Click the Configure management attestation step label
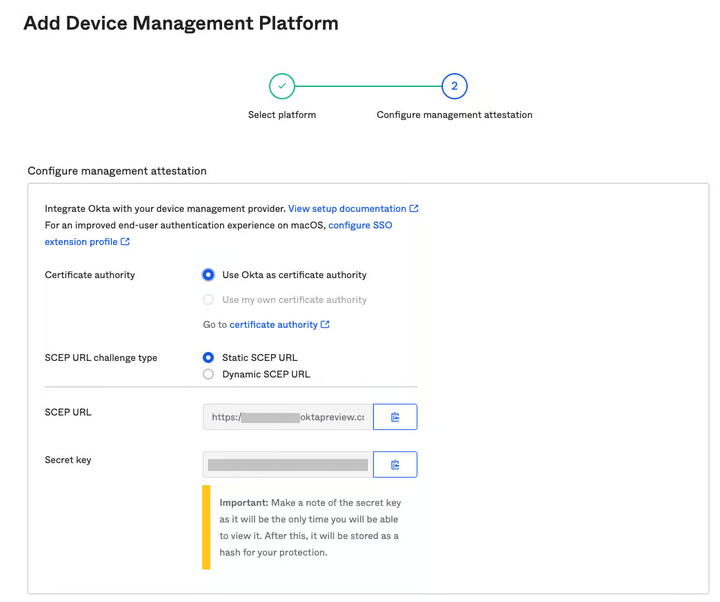The image size is (720, 602). [455, 115]
